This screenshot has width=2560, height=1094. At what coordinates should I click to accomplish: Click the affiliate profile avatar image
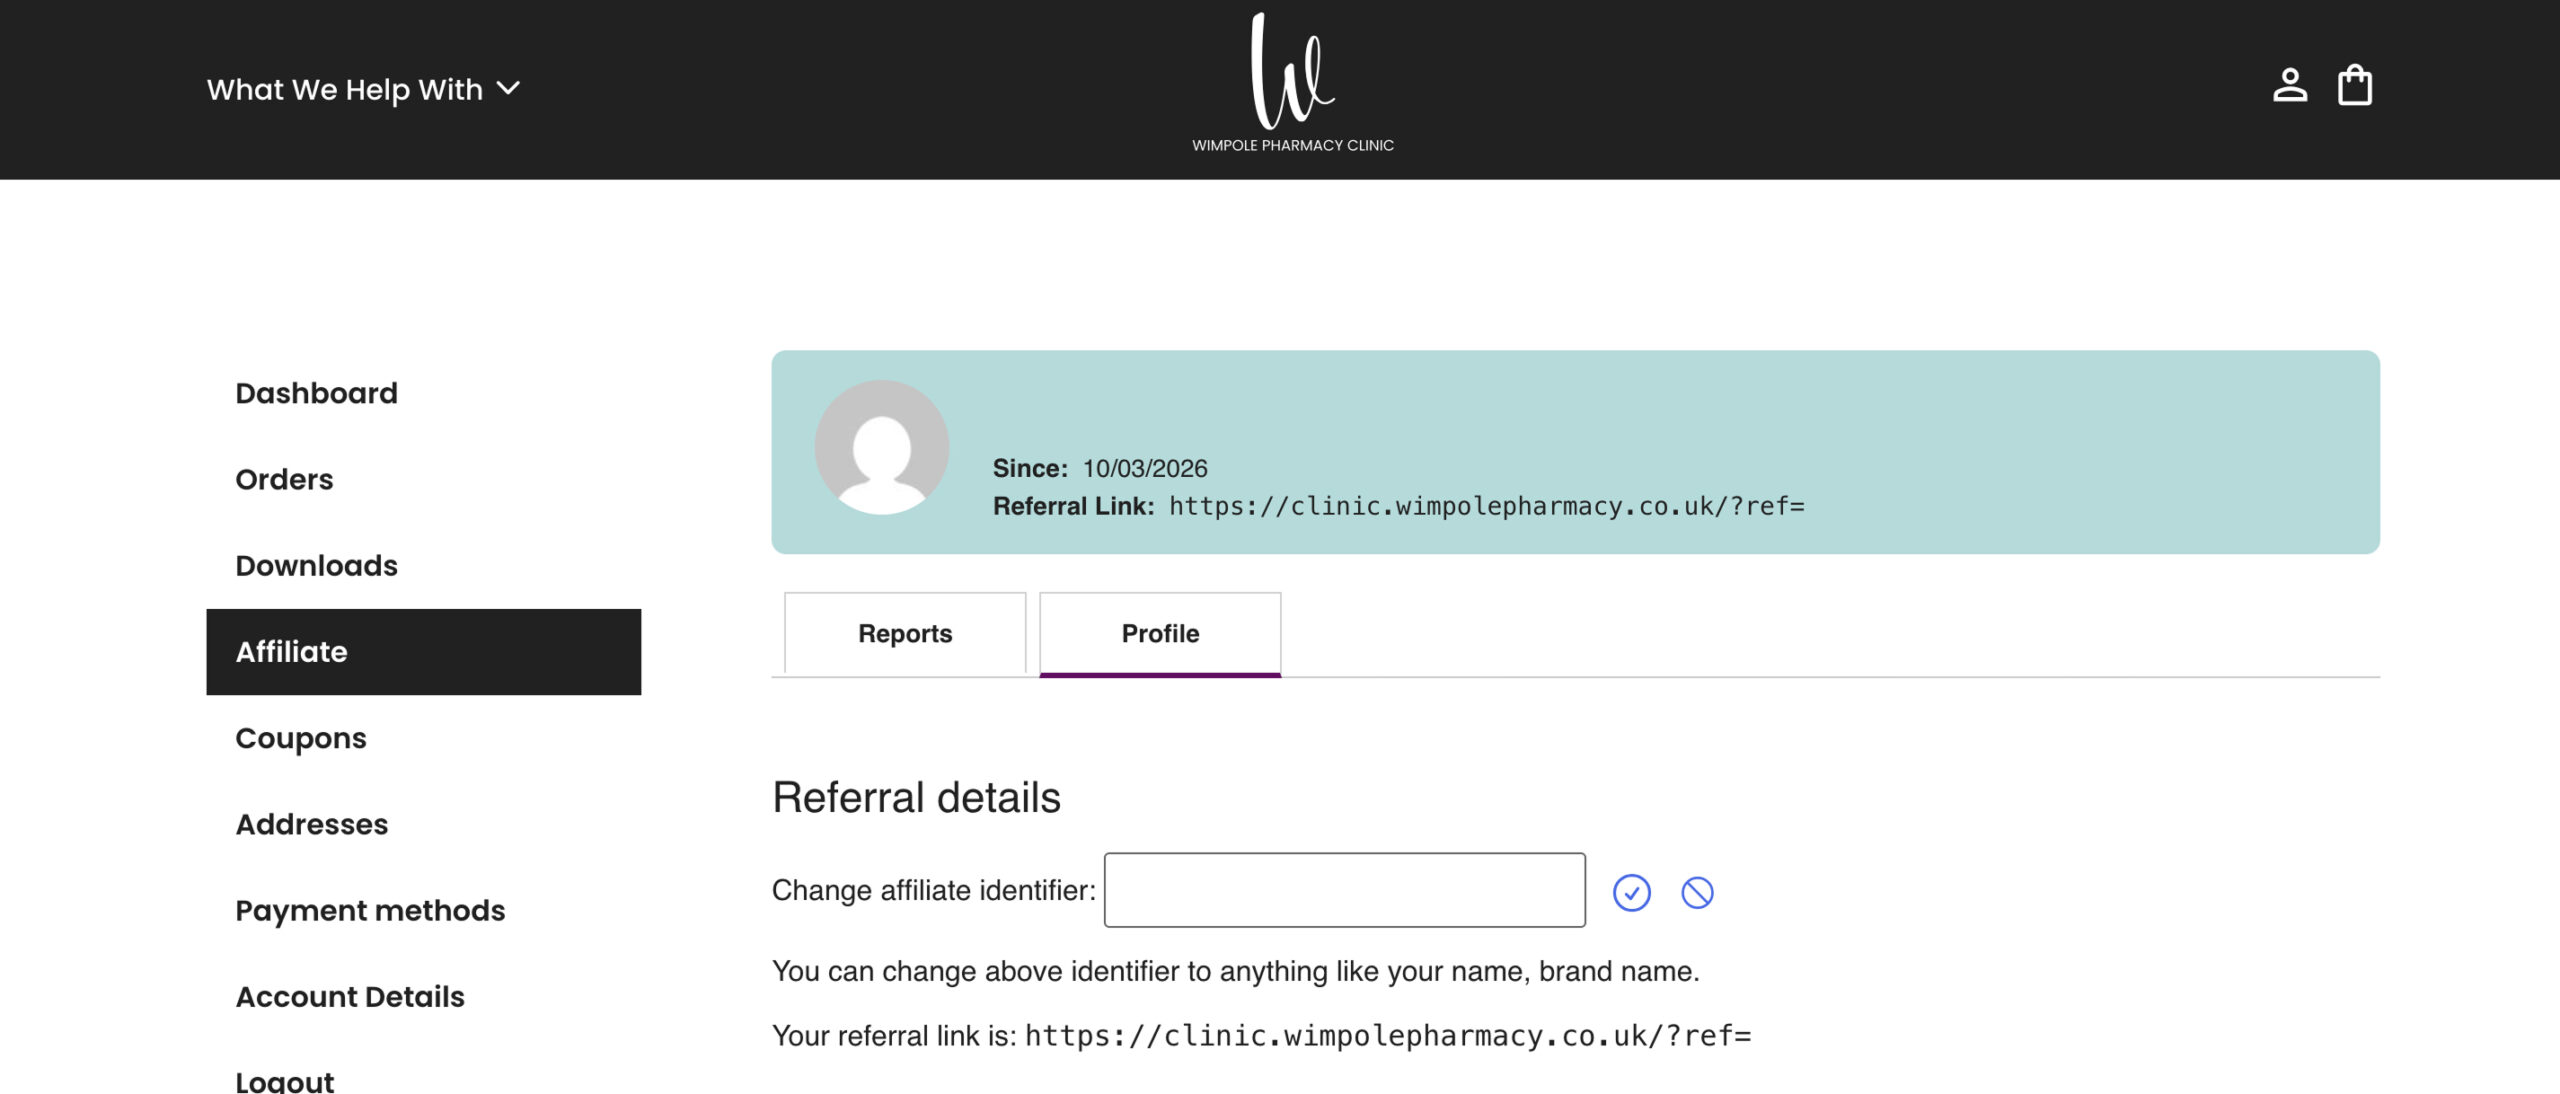click(x=881, y=447)
